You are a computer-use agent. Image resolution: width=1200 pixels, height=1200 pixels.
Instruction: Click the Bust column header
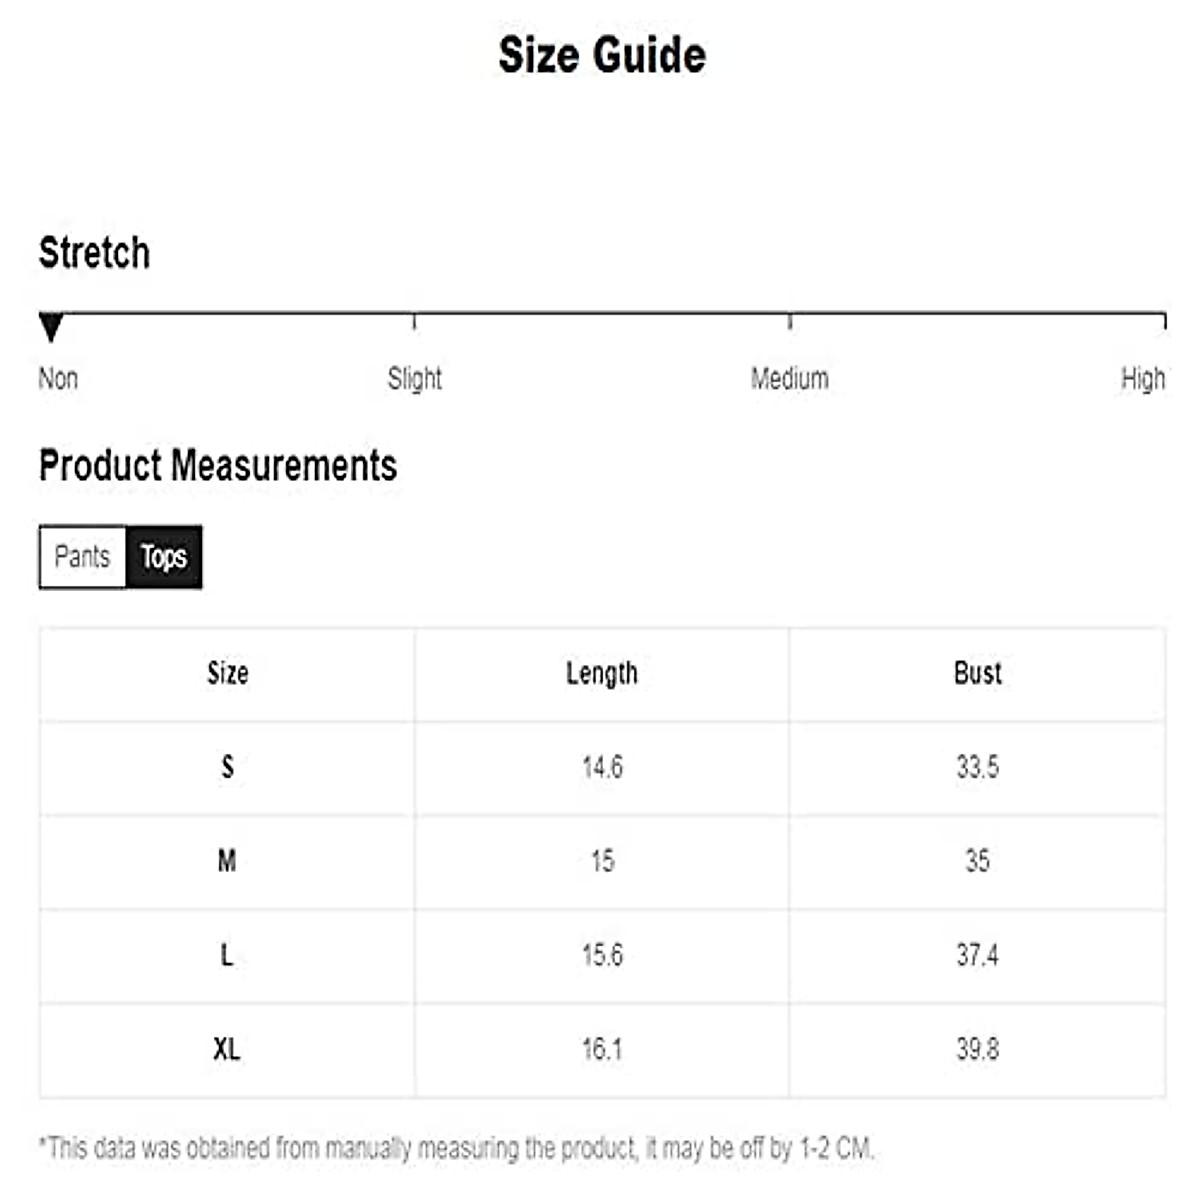pyautogui.click(x=977, y=673)
